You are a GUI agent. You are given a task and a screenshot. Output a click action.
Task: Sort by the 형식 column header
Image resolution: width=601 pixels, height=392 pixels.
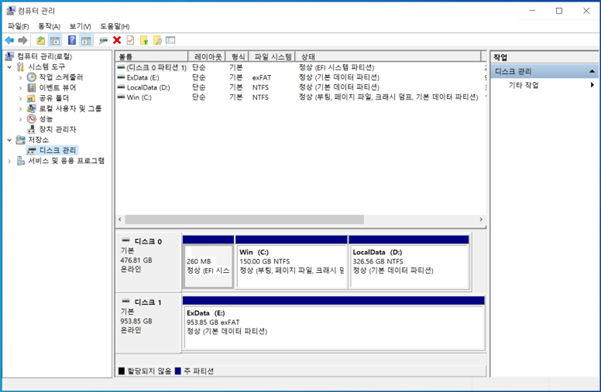(237, 56)
